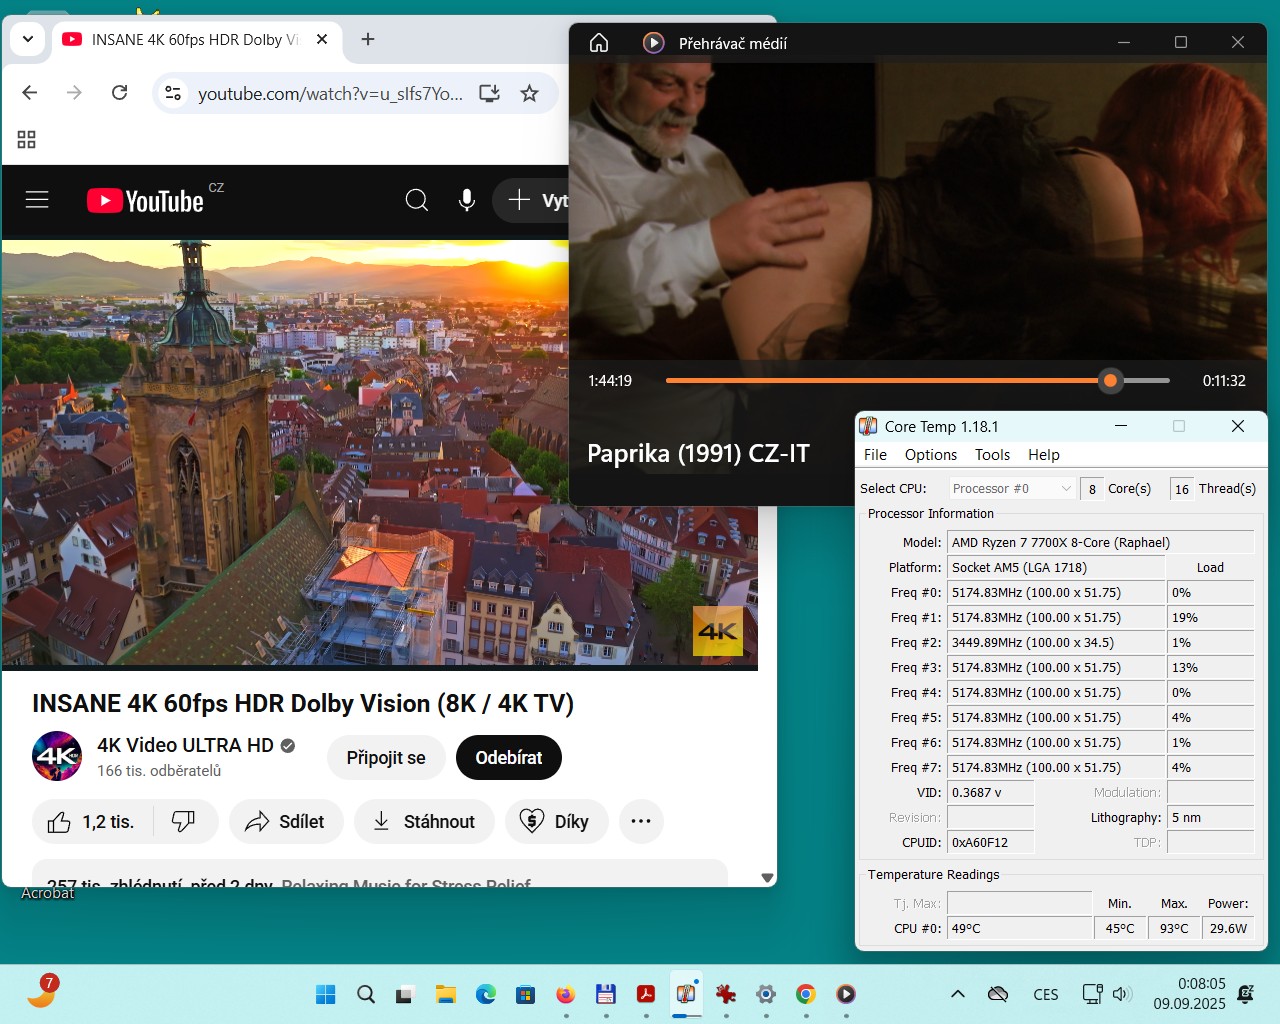The image size is (1280, 1024).
Task: Dislike the video with thumbs-down icon
Action: pyautogui.click(x=184, y=821)
